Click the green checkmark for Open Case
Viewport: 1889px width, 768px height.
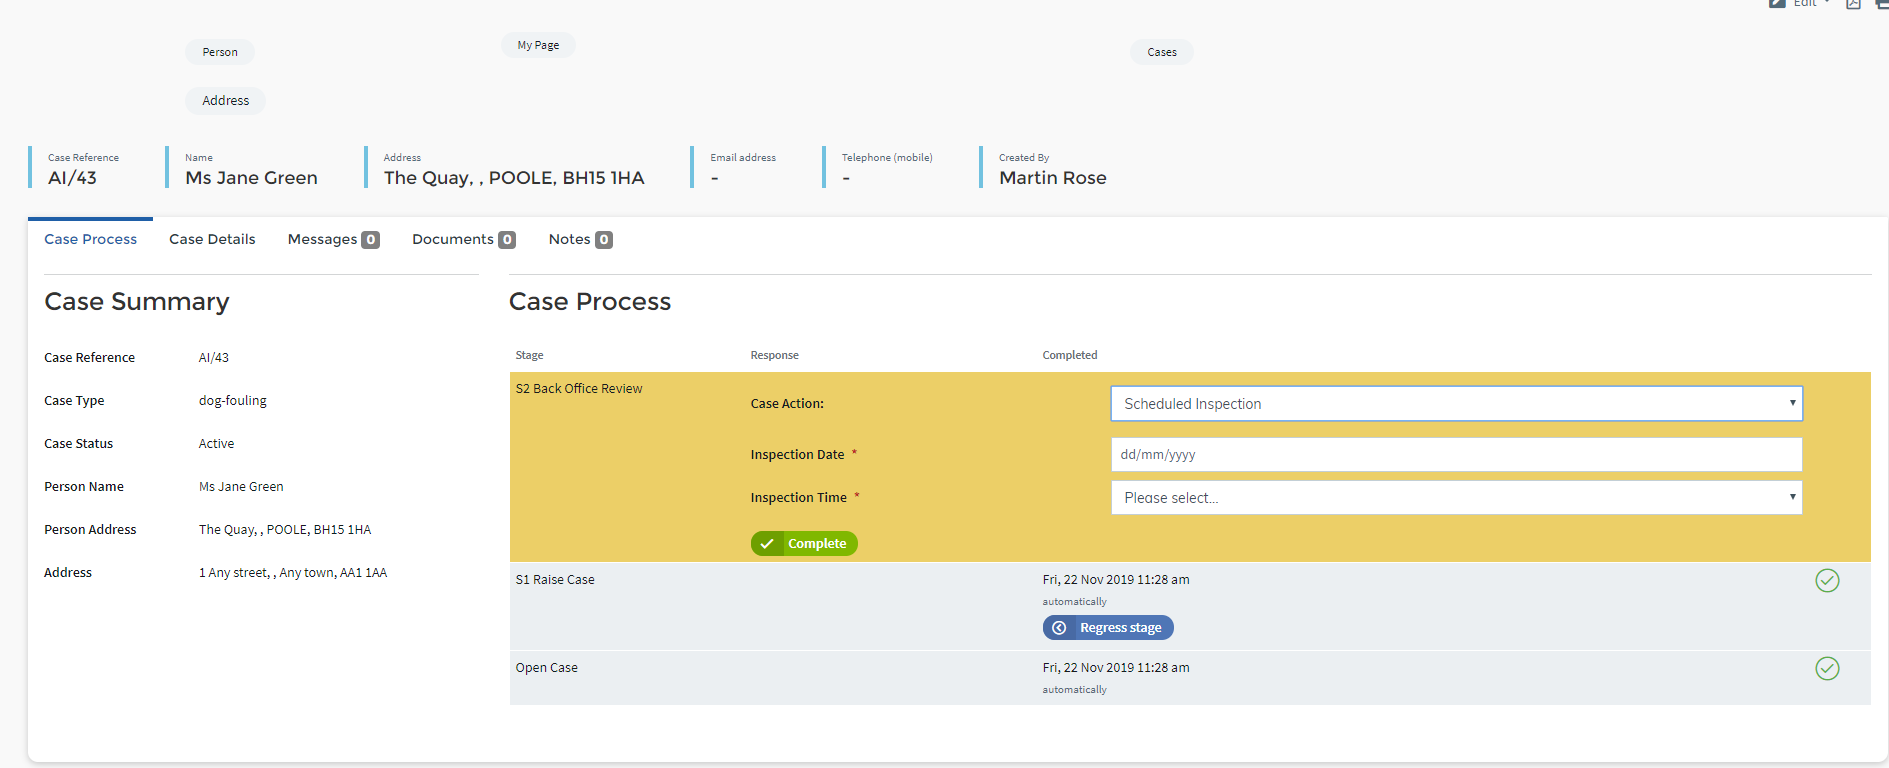coord(1827,669)
